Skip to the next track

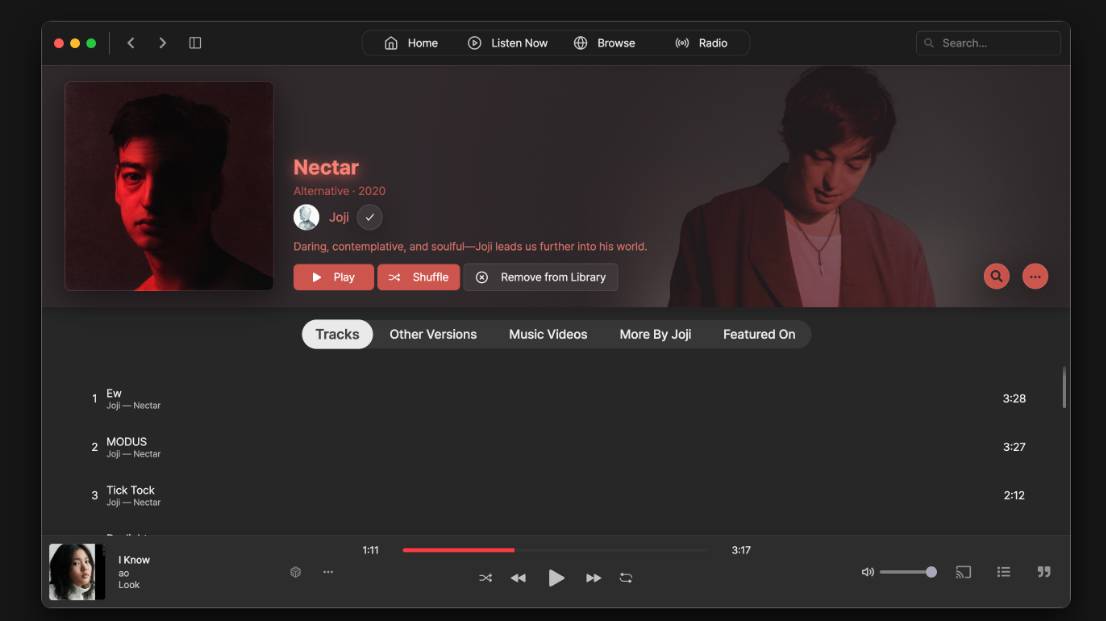tap(593, 578)
